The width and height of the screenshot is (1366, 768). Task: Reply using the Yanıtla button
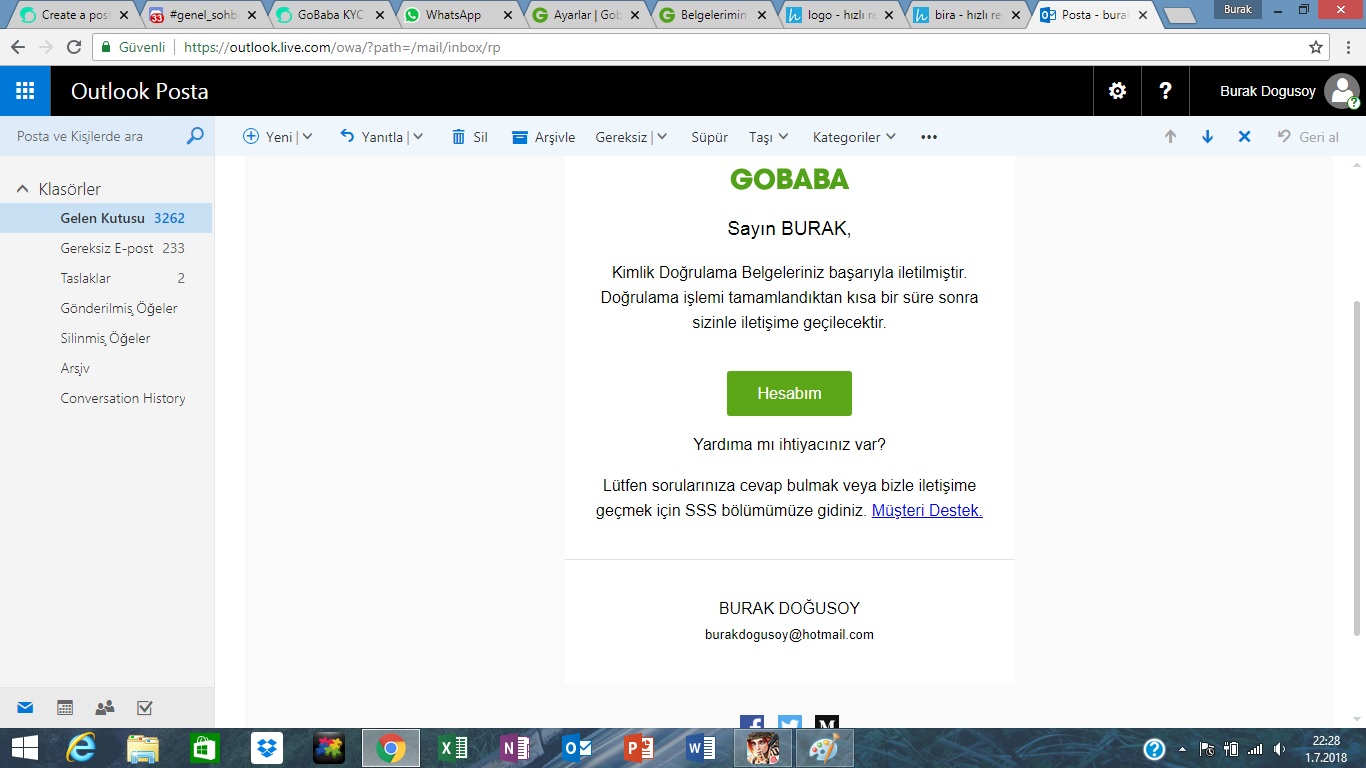tap(371, 137)
